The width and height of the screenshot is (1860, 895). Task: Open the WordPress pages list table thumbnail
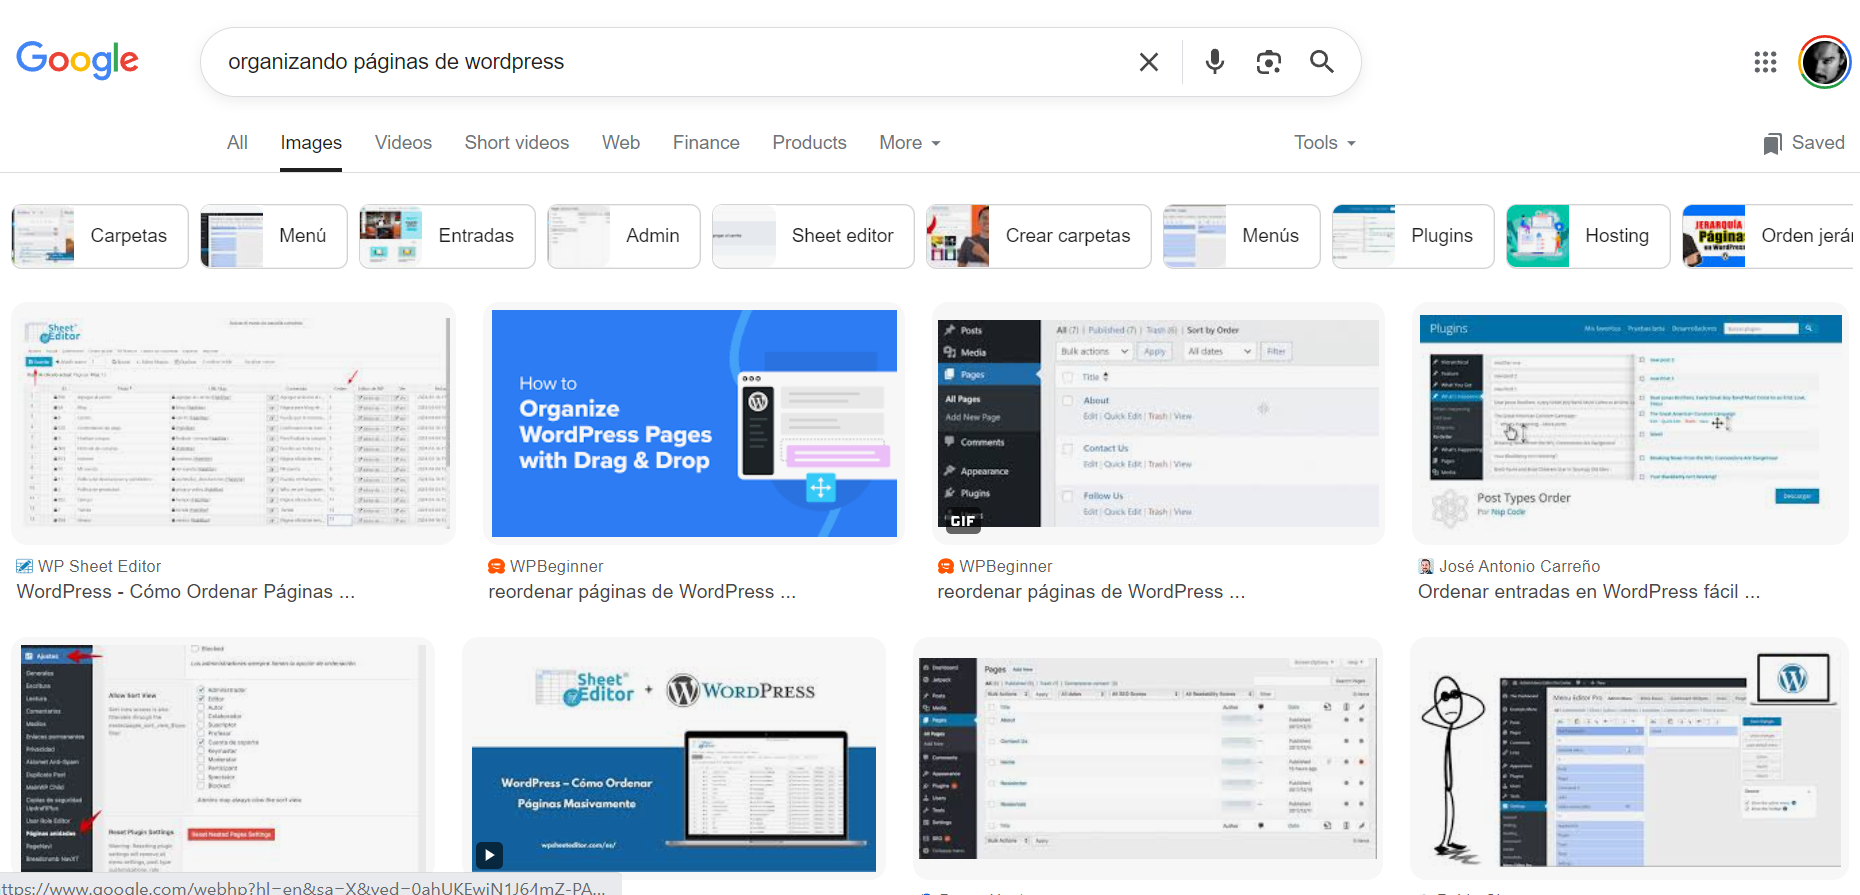point(1148,758)
